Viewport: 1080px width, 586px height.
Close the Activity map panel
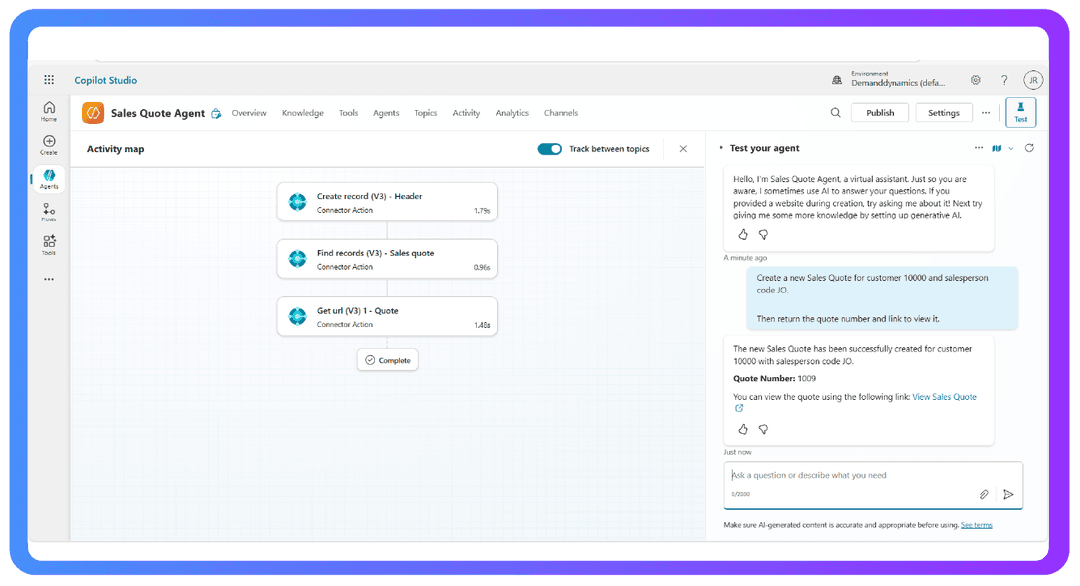coord(683,149)
